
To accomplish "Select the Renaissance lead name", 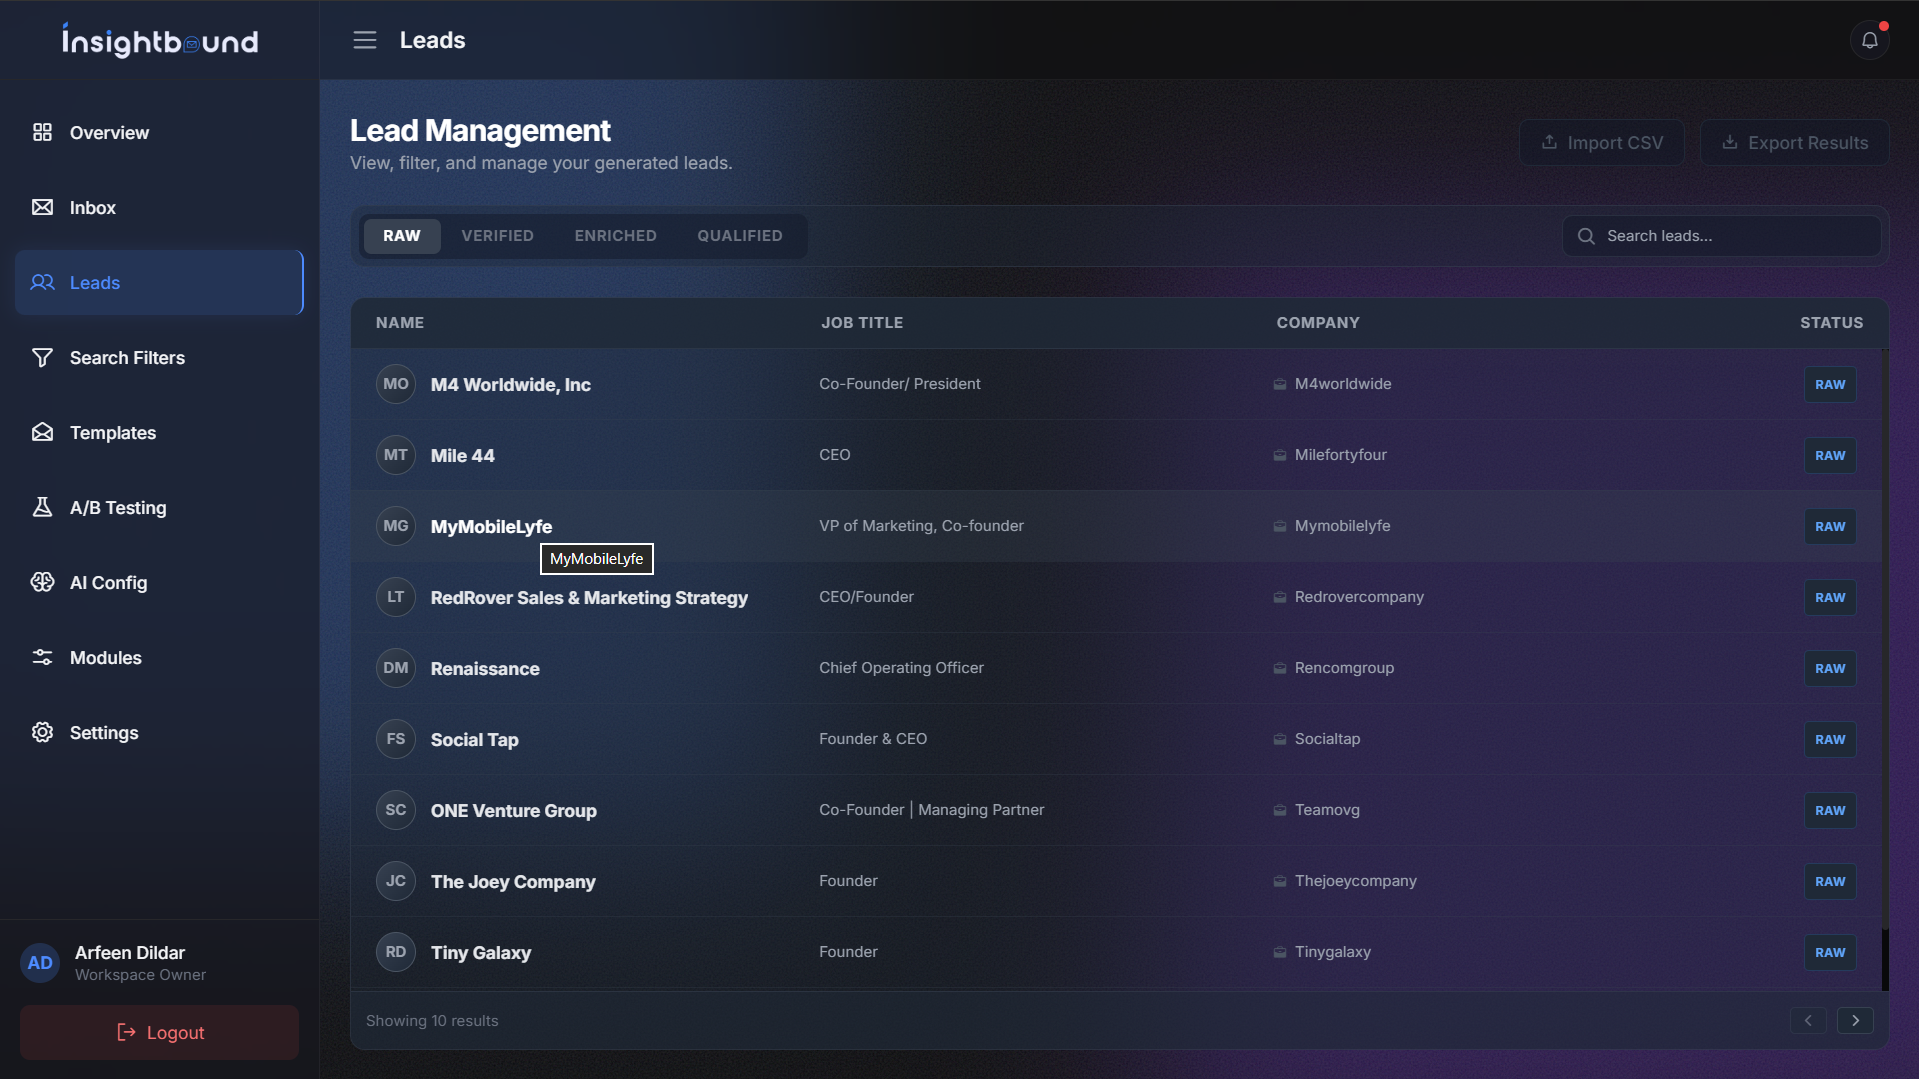I will point(485,668).
